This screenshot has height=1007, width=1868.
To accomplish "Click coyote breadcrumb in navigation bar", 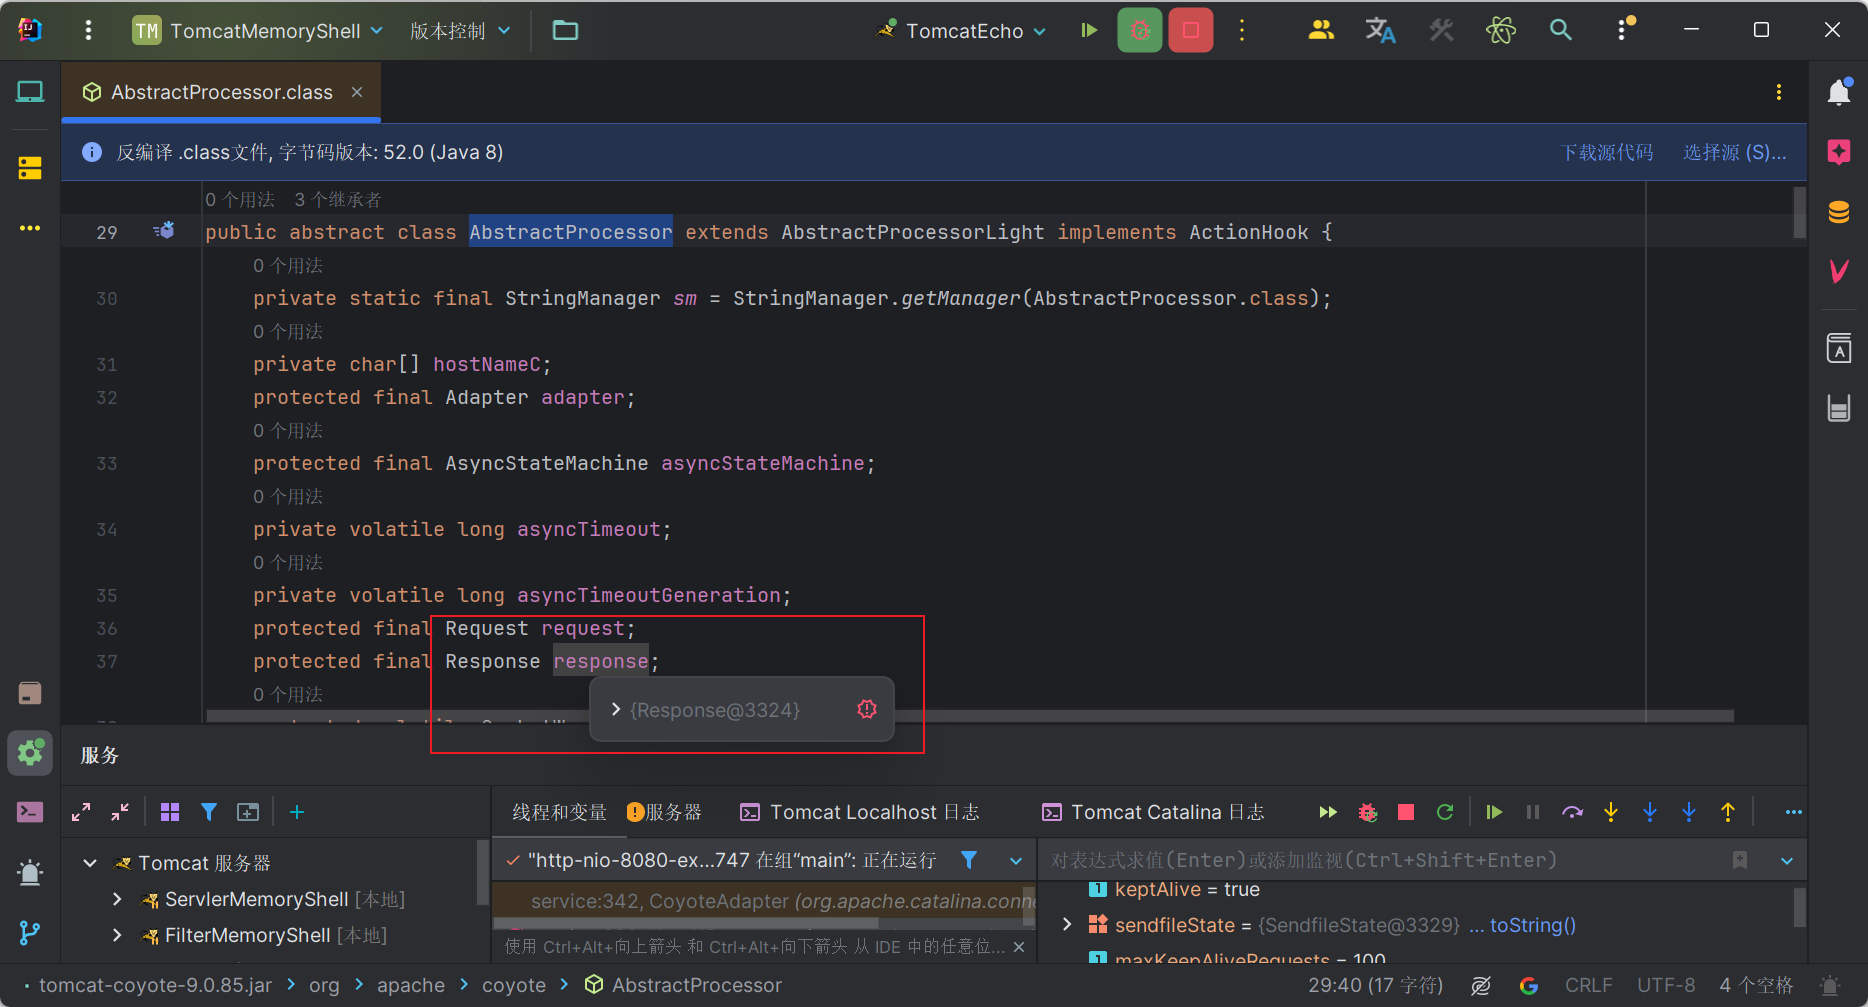I will [514, 985].
